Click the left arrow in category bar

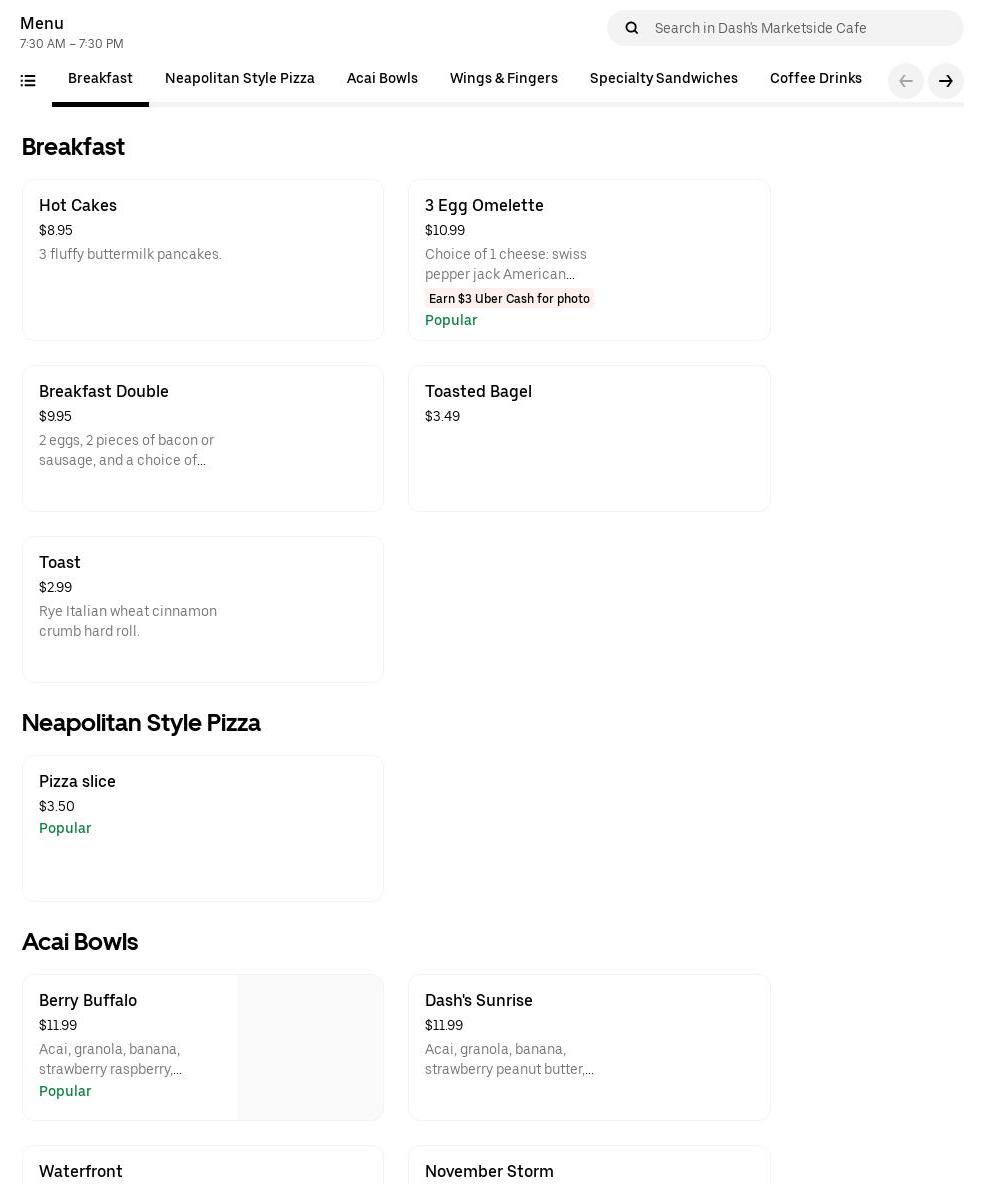pyautogui.click(x=905, y=81)
